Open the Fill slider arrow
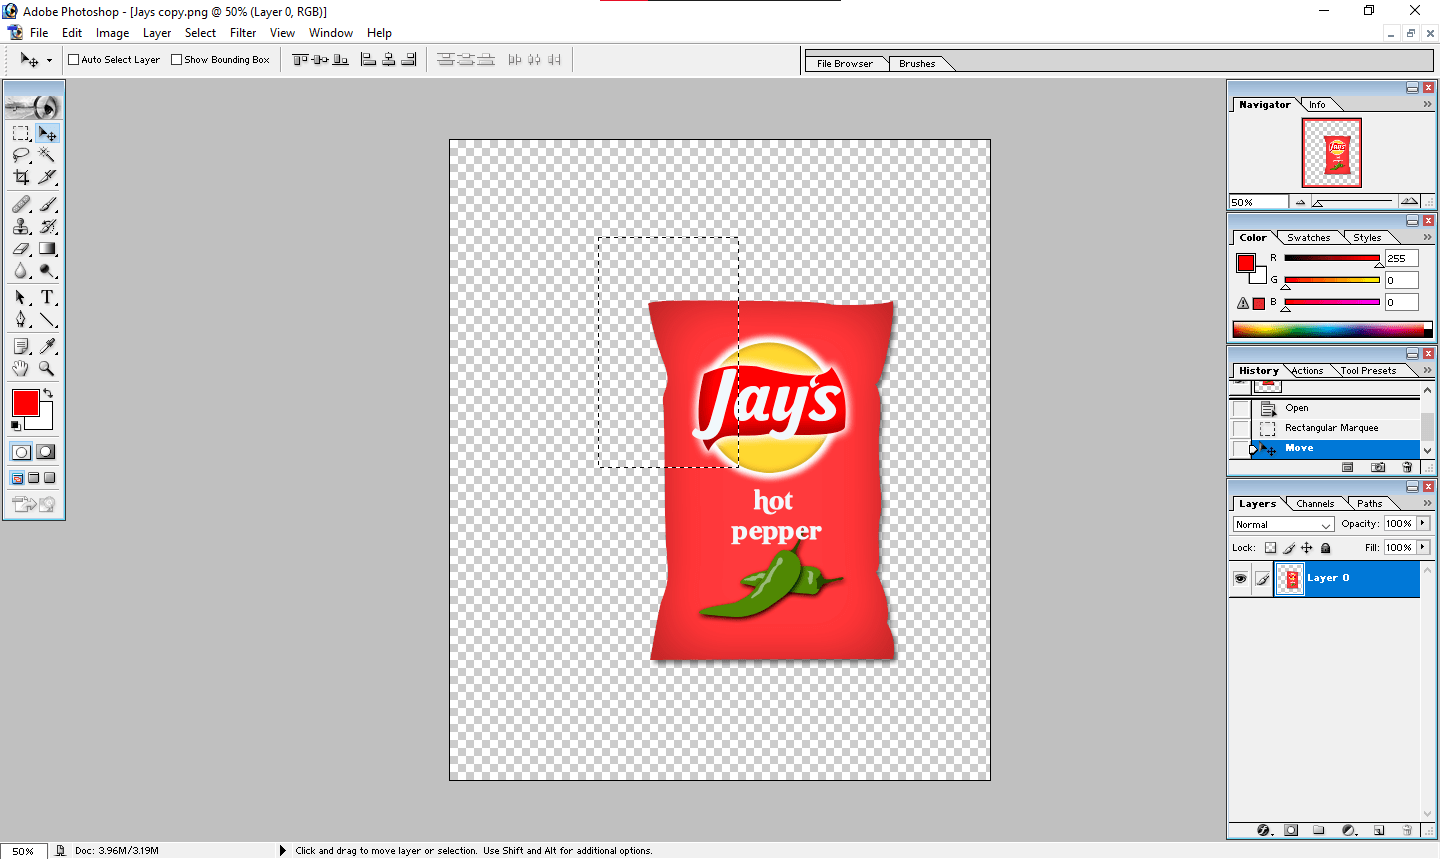The width and height of the screenshot is (1440, 859). pyautogui.click(x=1423, y=547)
